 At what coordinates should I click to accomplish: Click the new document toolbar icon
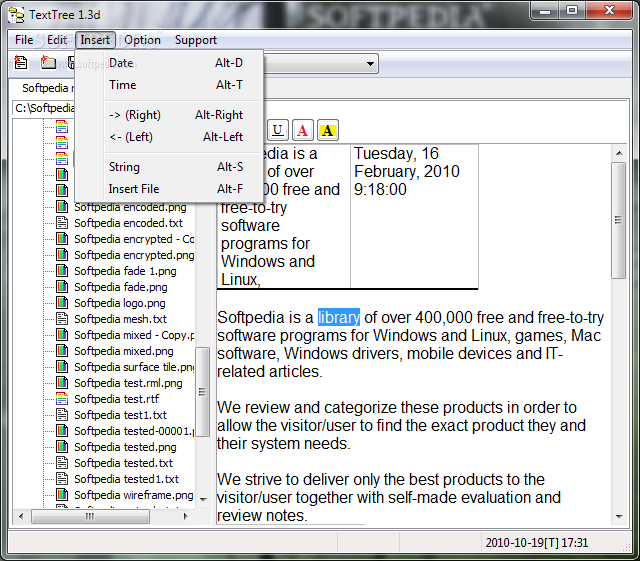20,62
